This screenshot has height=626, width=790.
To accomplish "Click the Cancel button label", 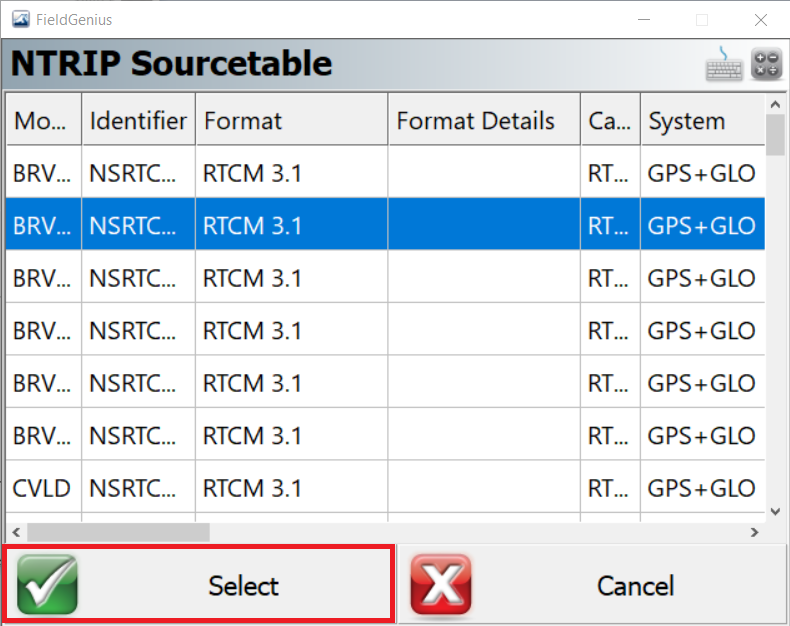I will tap(635, 586).
